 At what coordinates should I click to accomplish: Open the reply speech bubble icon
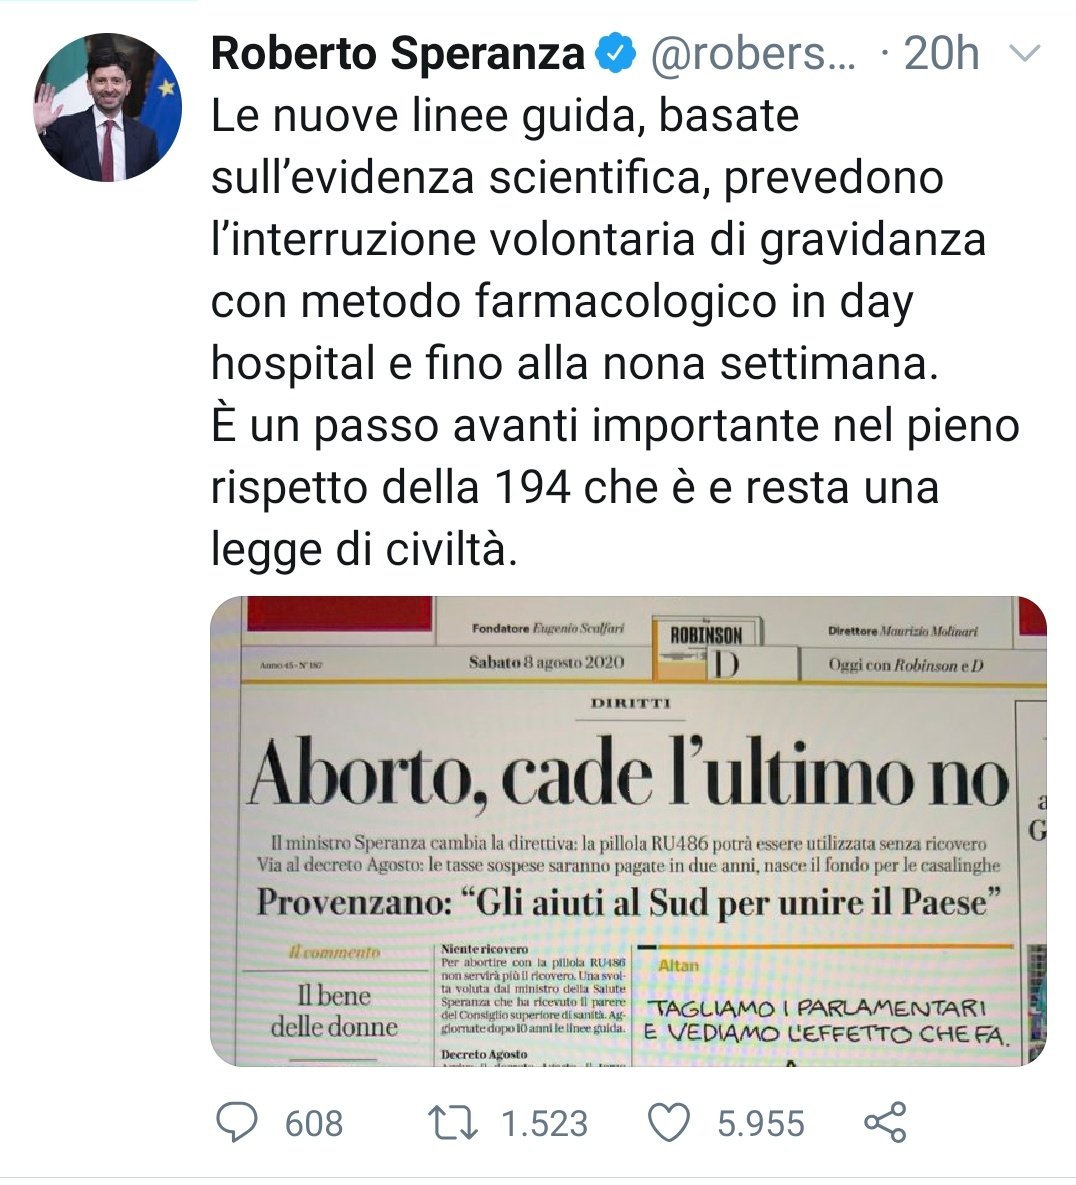pos(237,1122)
